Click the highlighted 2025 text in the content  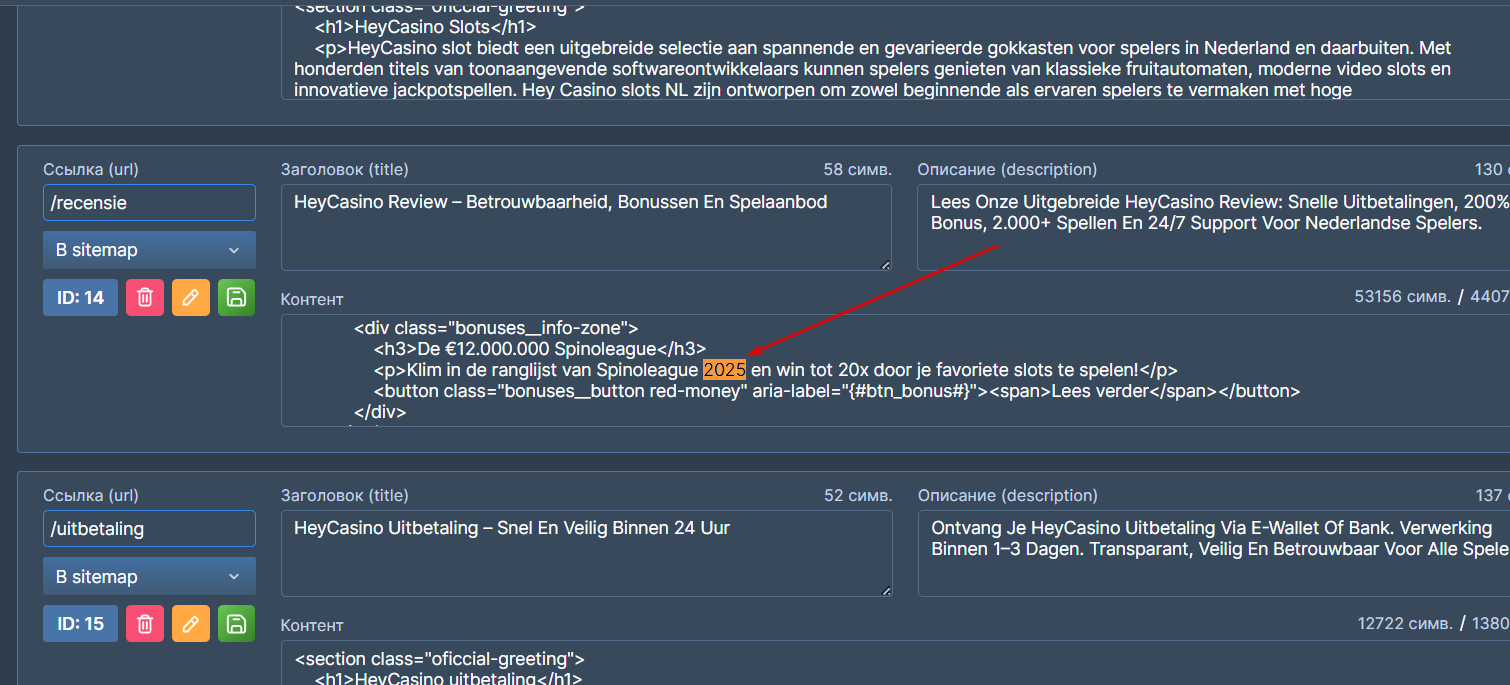(x=724, y=369)
